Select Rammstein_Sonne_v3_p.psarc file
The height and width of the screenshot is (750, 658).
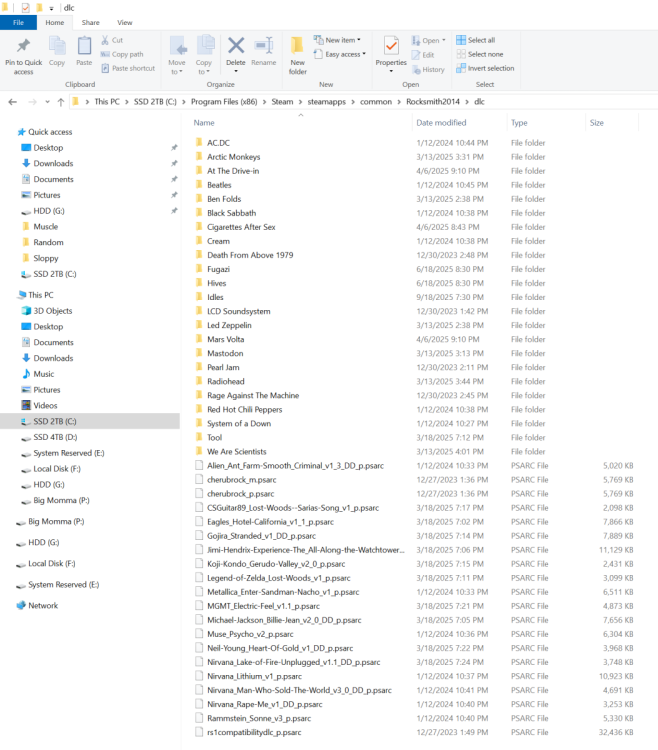click(x=259, y=718)
